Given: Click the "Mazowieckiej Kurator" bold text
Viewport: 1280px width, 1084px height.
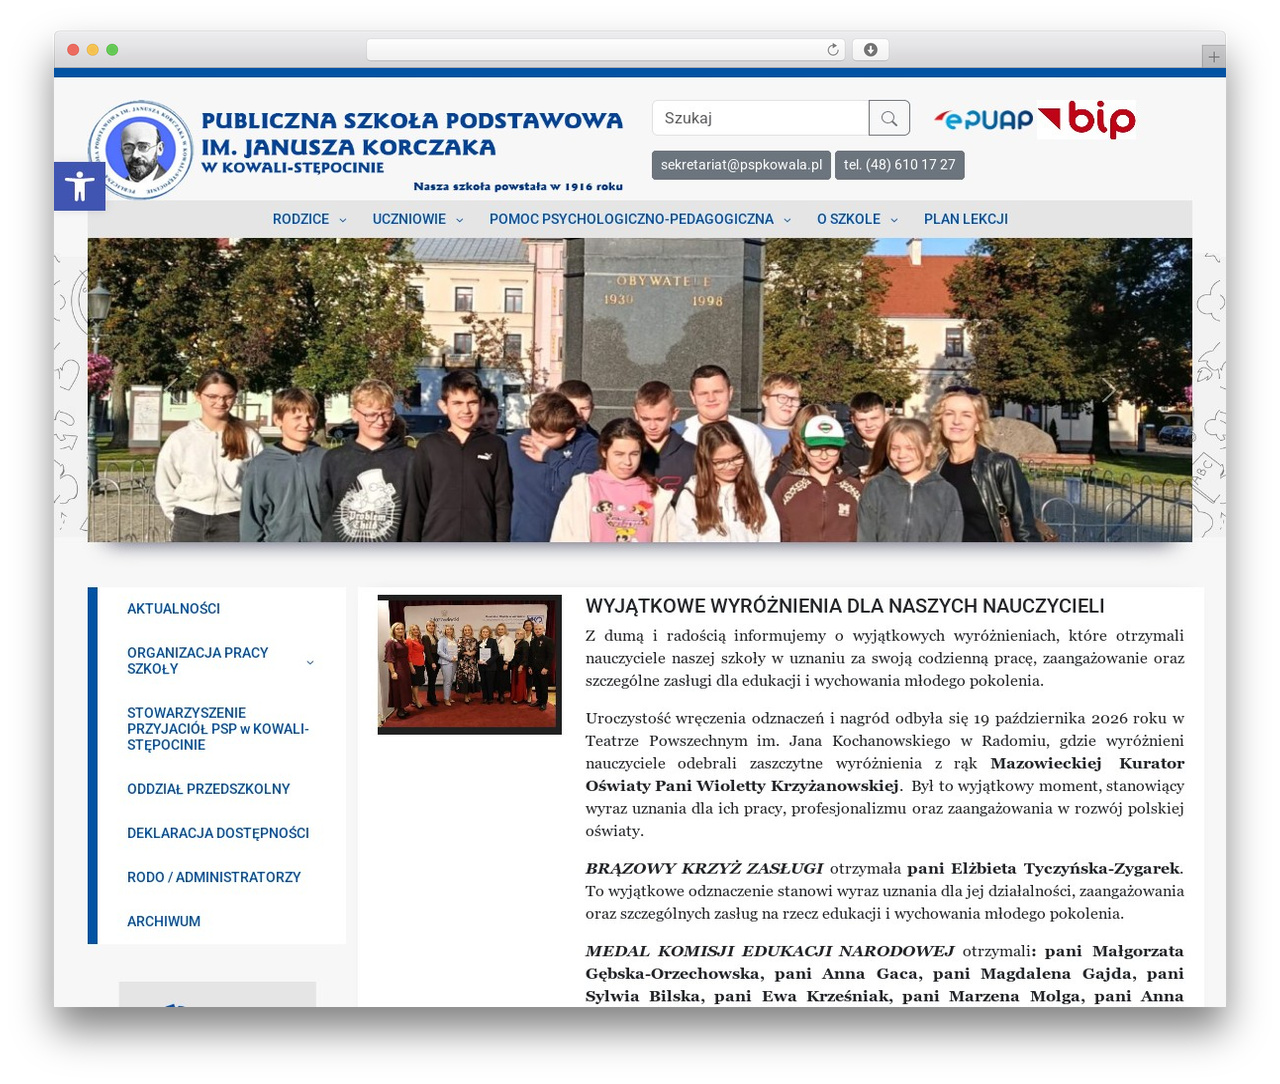Looking at the screenshot, I should click(1087, 763).
